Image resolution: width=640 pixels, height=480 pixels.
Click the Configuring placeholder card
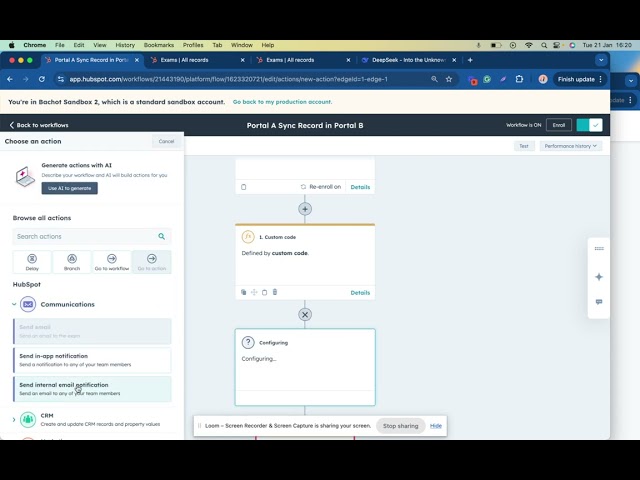pyautogui.click(x=305, y=367)
